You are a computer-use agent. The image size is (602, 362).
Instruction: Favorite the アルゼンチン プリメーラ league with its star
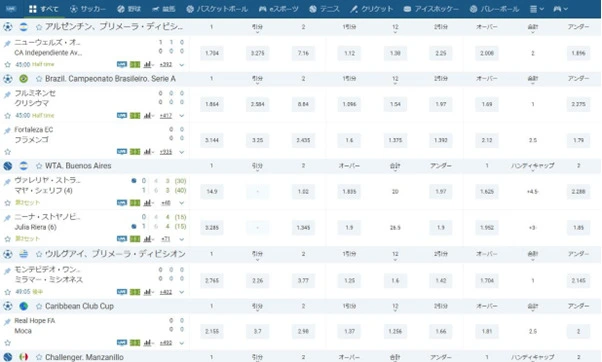click(39, 27)
